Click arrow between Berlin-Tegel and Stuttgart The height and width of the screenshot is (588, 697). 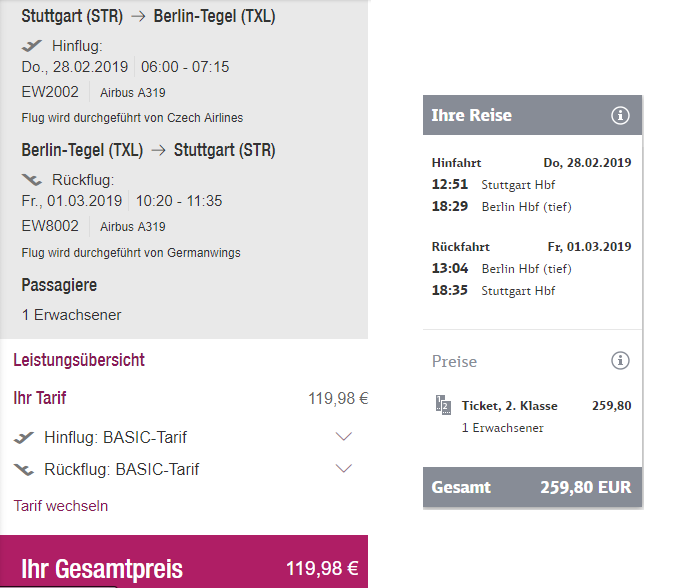[x=158, y=150]
